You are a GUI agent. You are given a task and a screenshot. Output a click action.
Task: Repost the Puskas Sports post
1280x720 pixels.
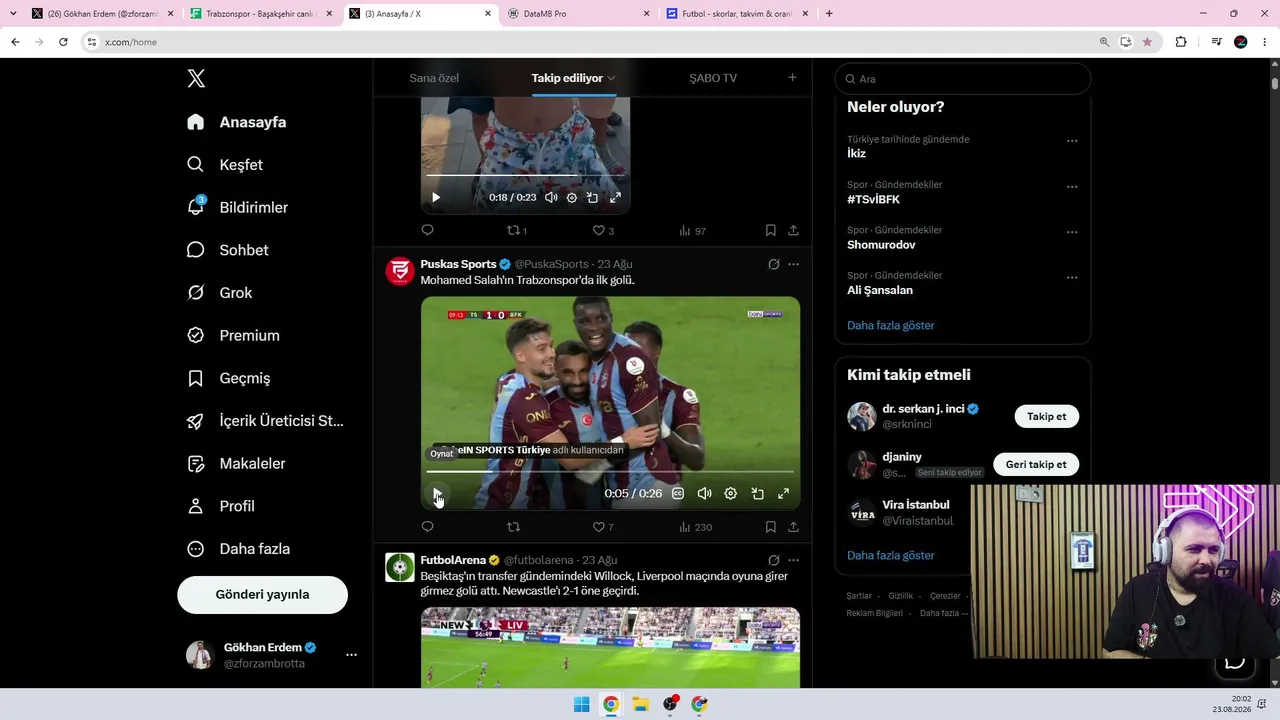click(x=514, y=527)
